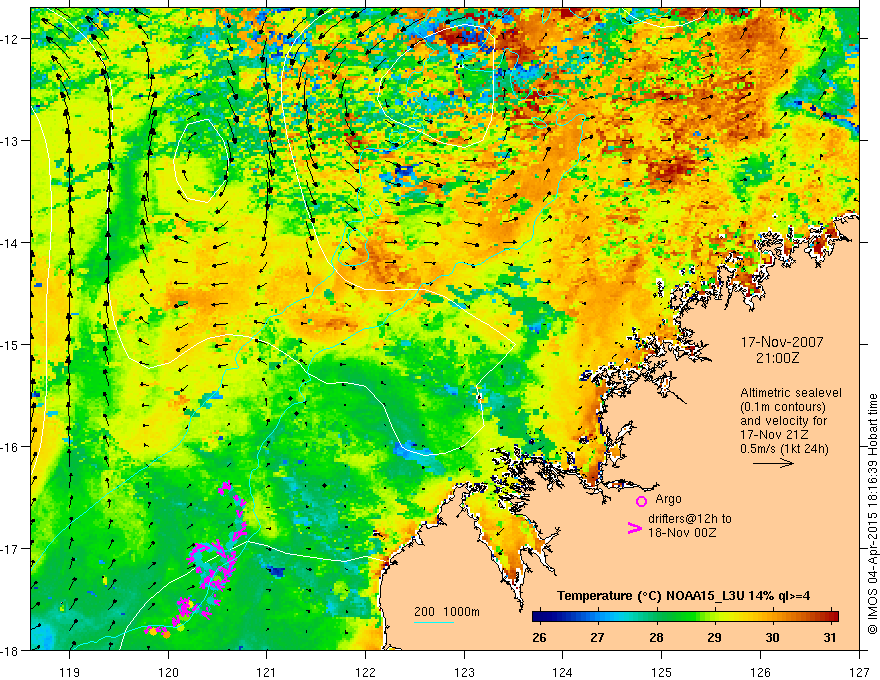The width and height of the screenshot is (880, 680).
Task: Click latitude axis label -13
Action: pyautogui.click(x=11, y=141)
